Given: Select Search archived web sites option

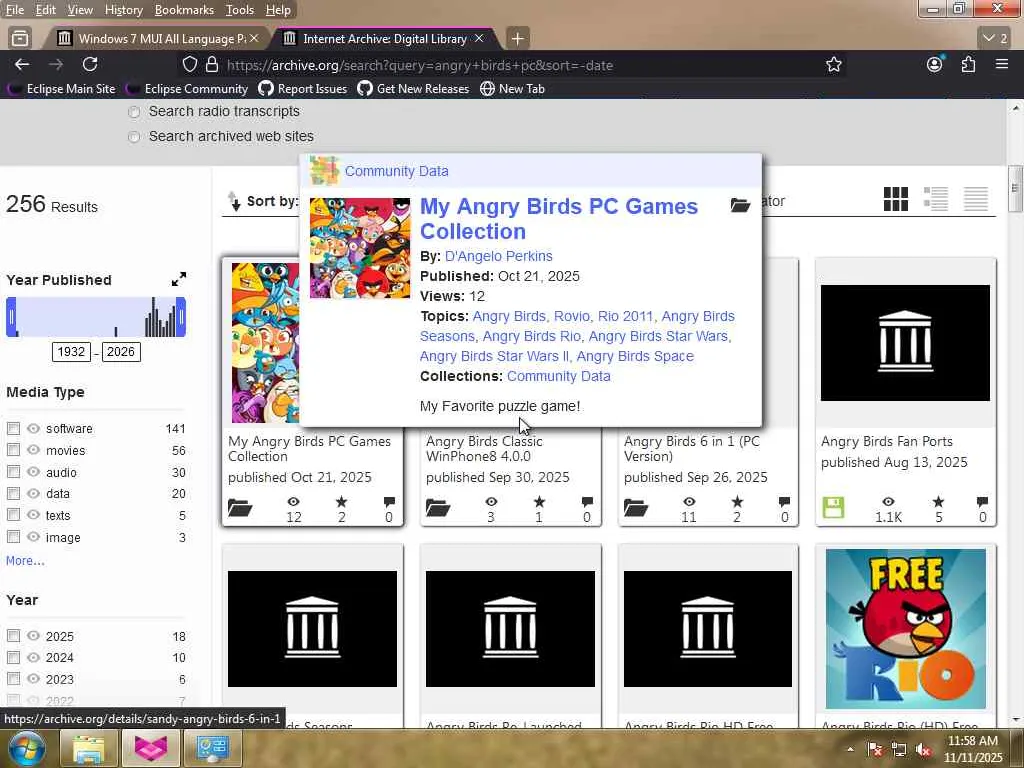Looking at the screenshot, I should [x=134, y=137].
